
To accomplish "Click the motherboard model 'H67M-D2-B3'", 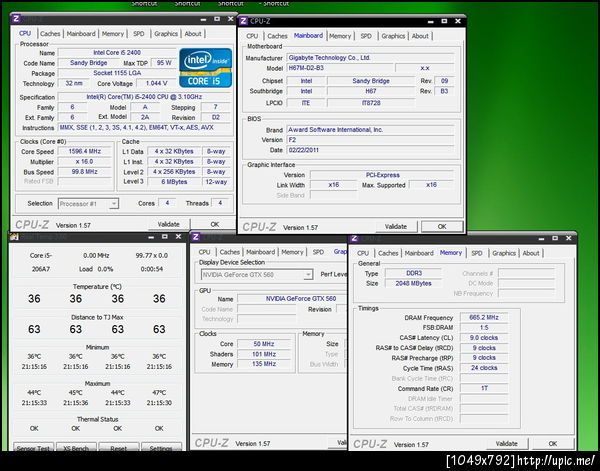I will (x=340, y=68).
